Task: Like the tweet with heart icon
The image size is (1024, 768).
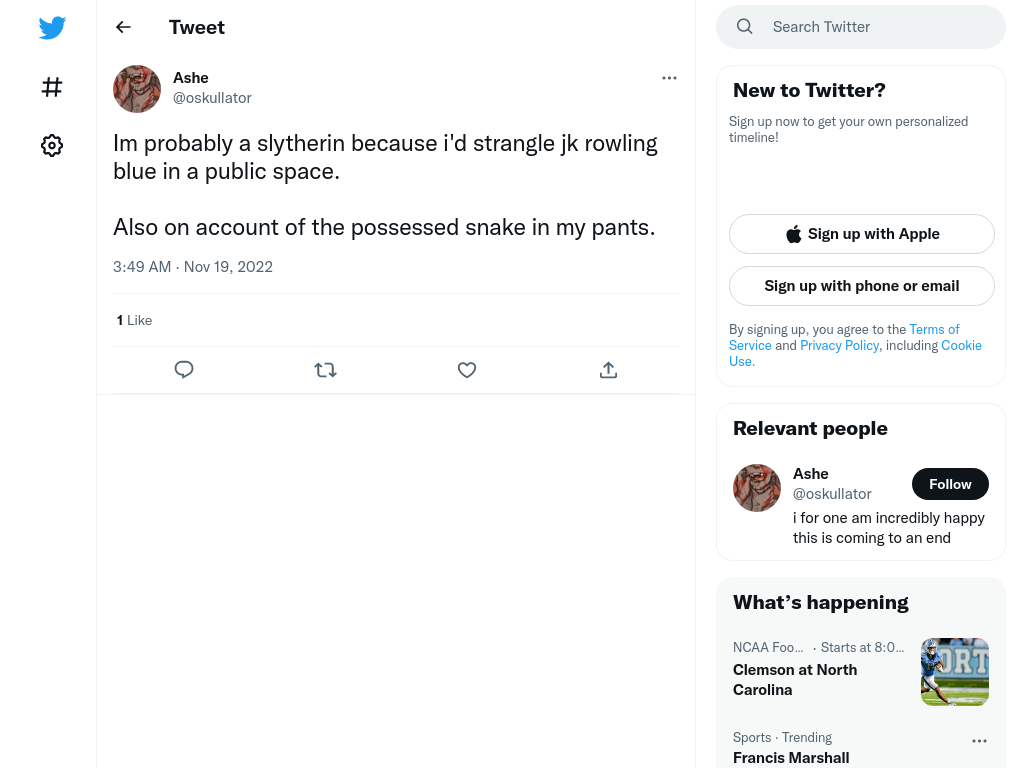Action: (x=466, y=370)
